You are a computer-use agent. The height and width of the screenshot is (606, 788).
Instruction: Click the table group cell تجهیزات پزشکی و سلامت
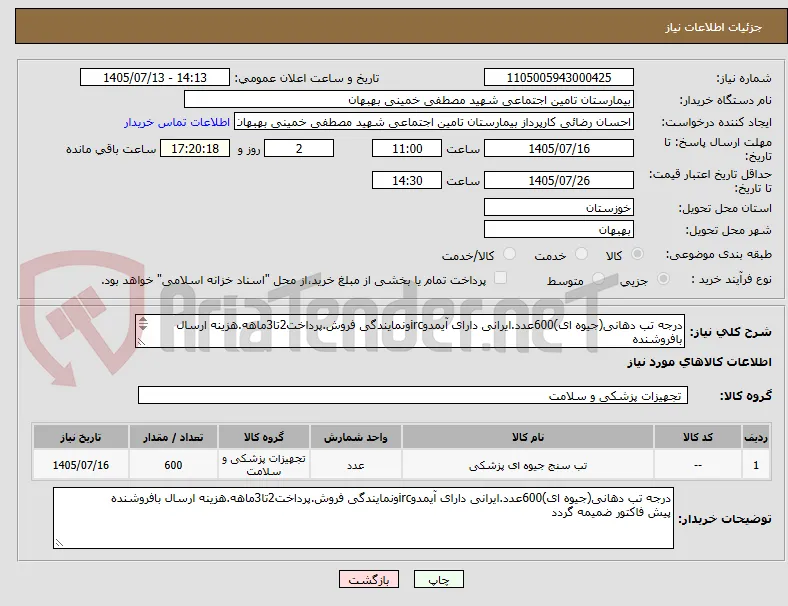point(264,465)
